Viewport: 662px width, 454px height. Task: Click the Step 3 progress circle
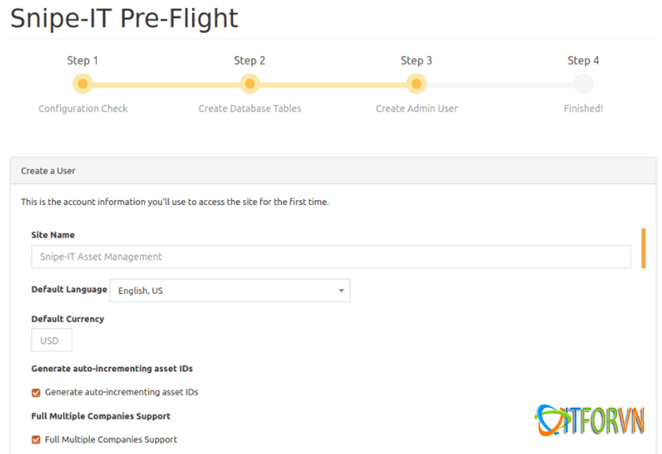416,84
